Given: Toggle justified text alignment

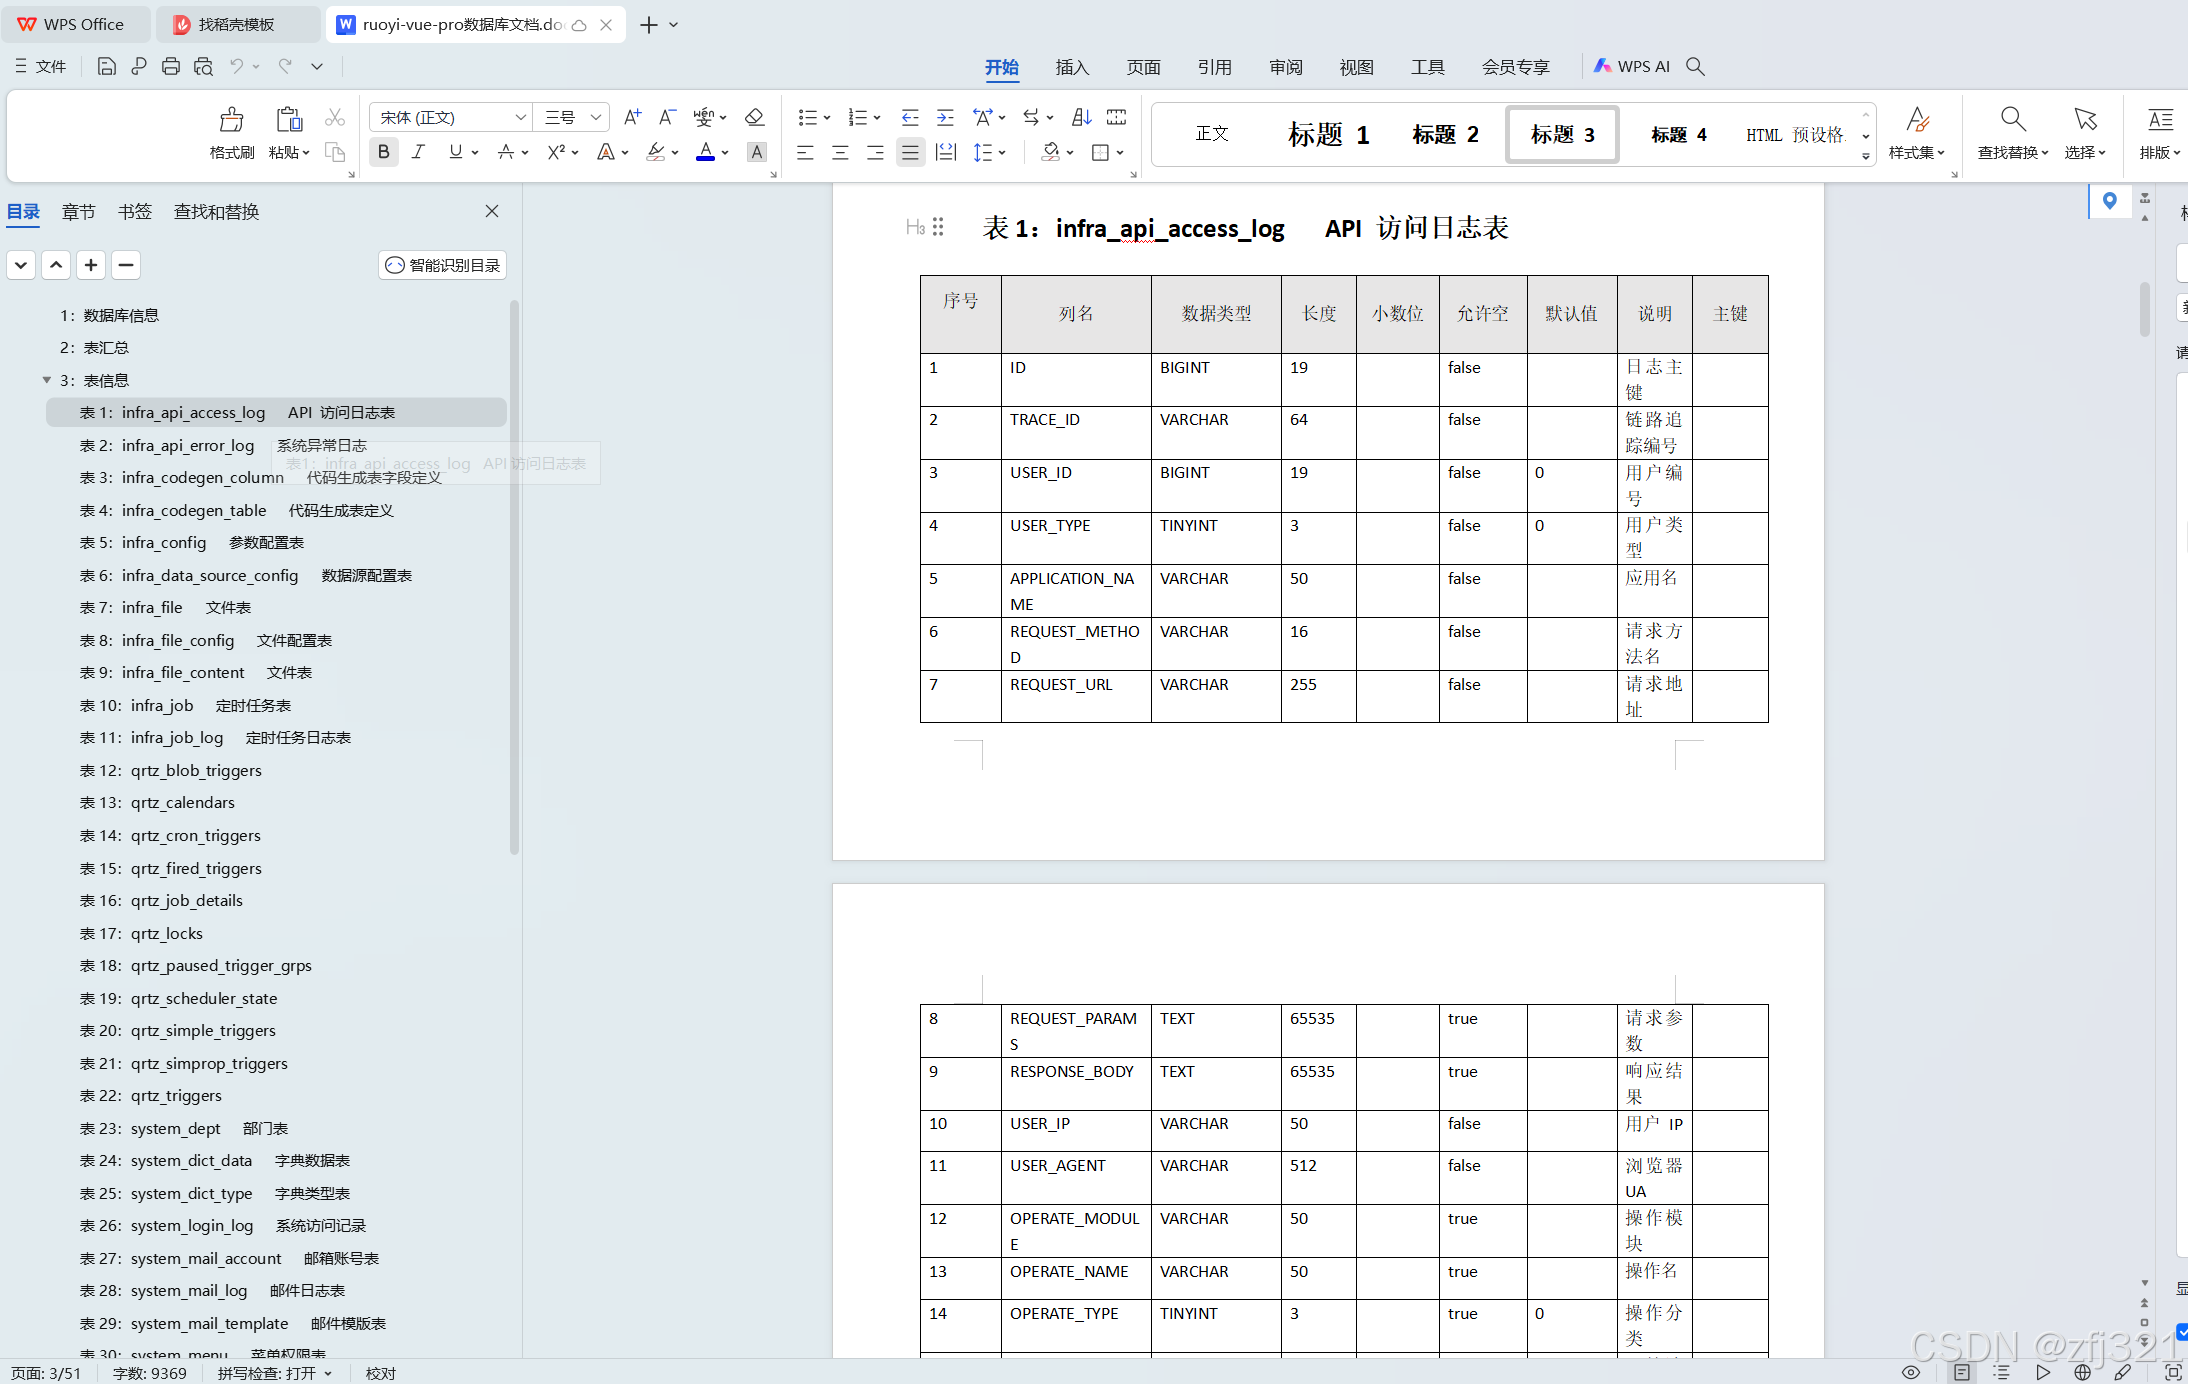Looking at the screenshot, I should [x=910, y=152].
